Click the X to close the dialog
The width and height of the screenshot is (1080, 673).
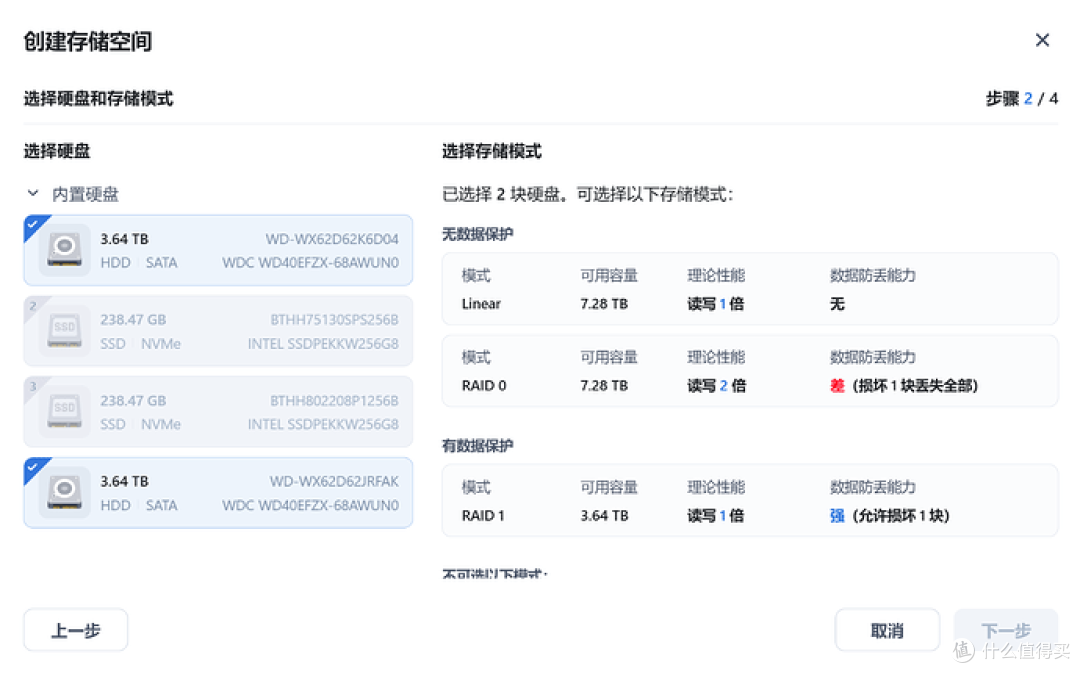pyautogui.click(x=1043, y=40)
